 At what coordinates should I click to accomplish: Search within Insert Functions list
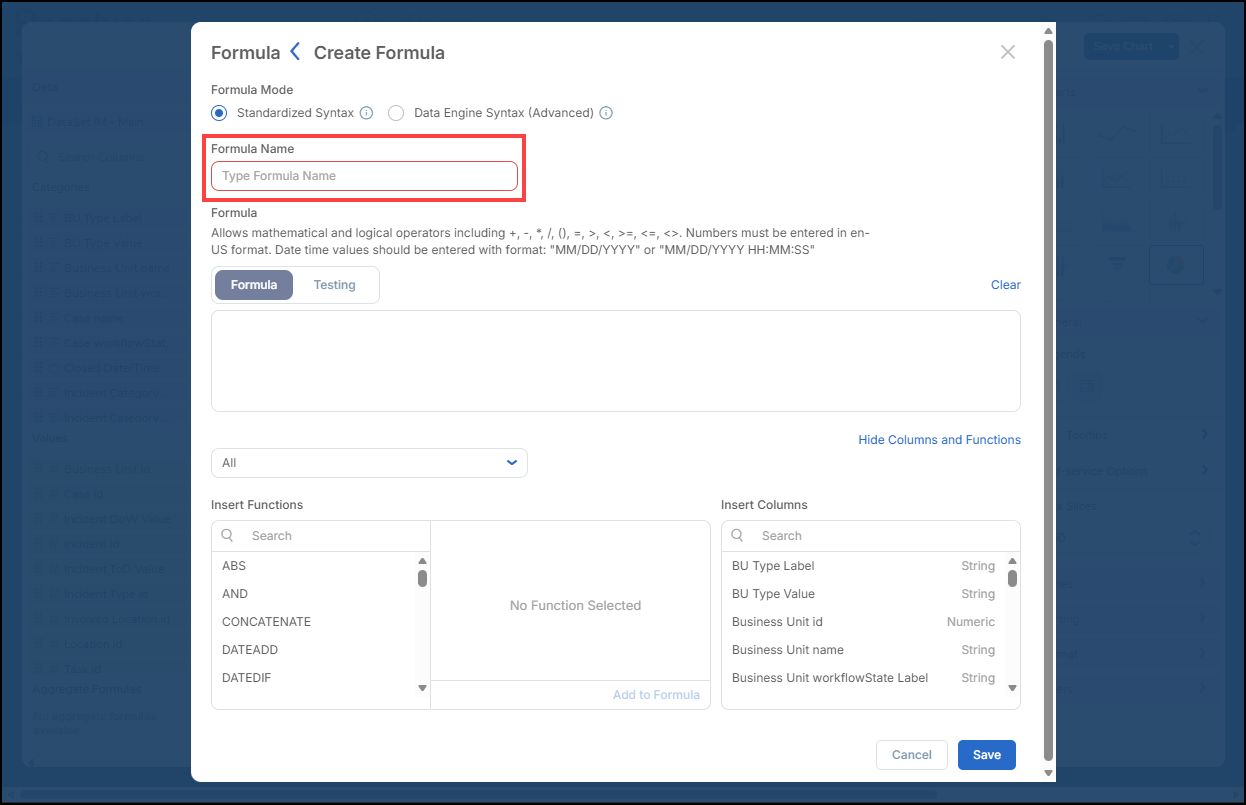(321, 536)
